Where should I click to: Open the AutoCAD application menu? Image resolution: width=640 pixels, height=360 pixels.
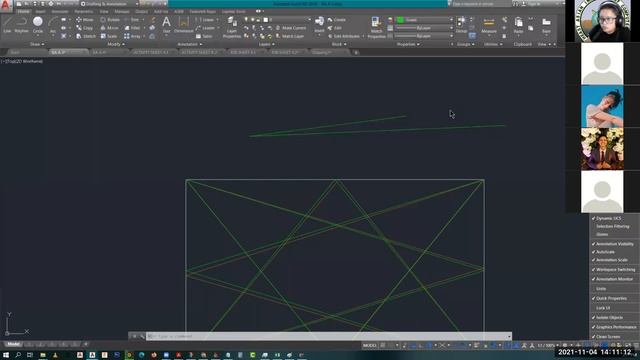click(5, 5)
